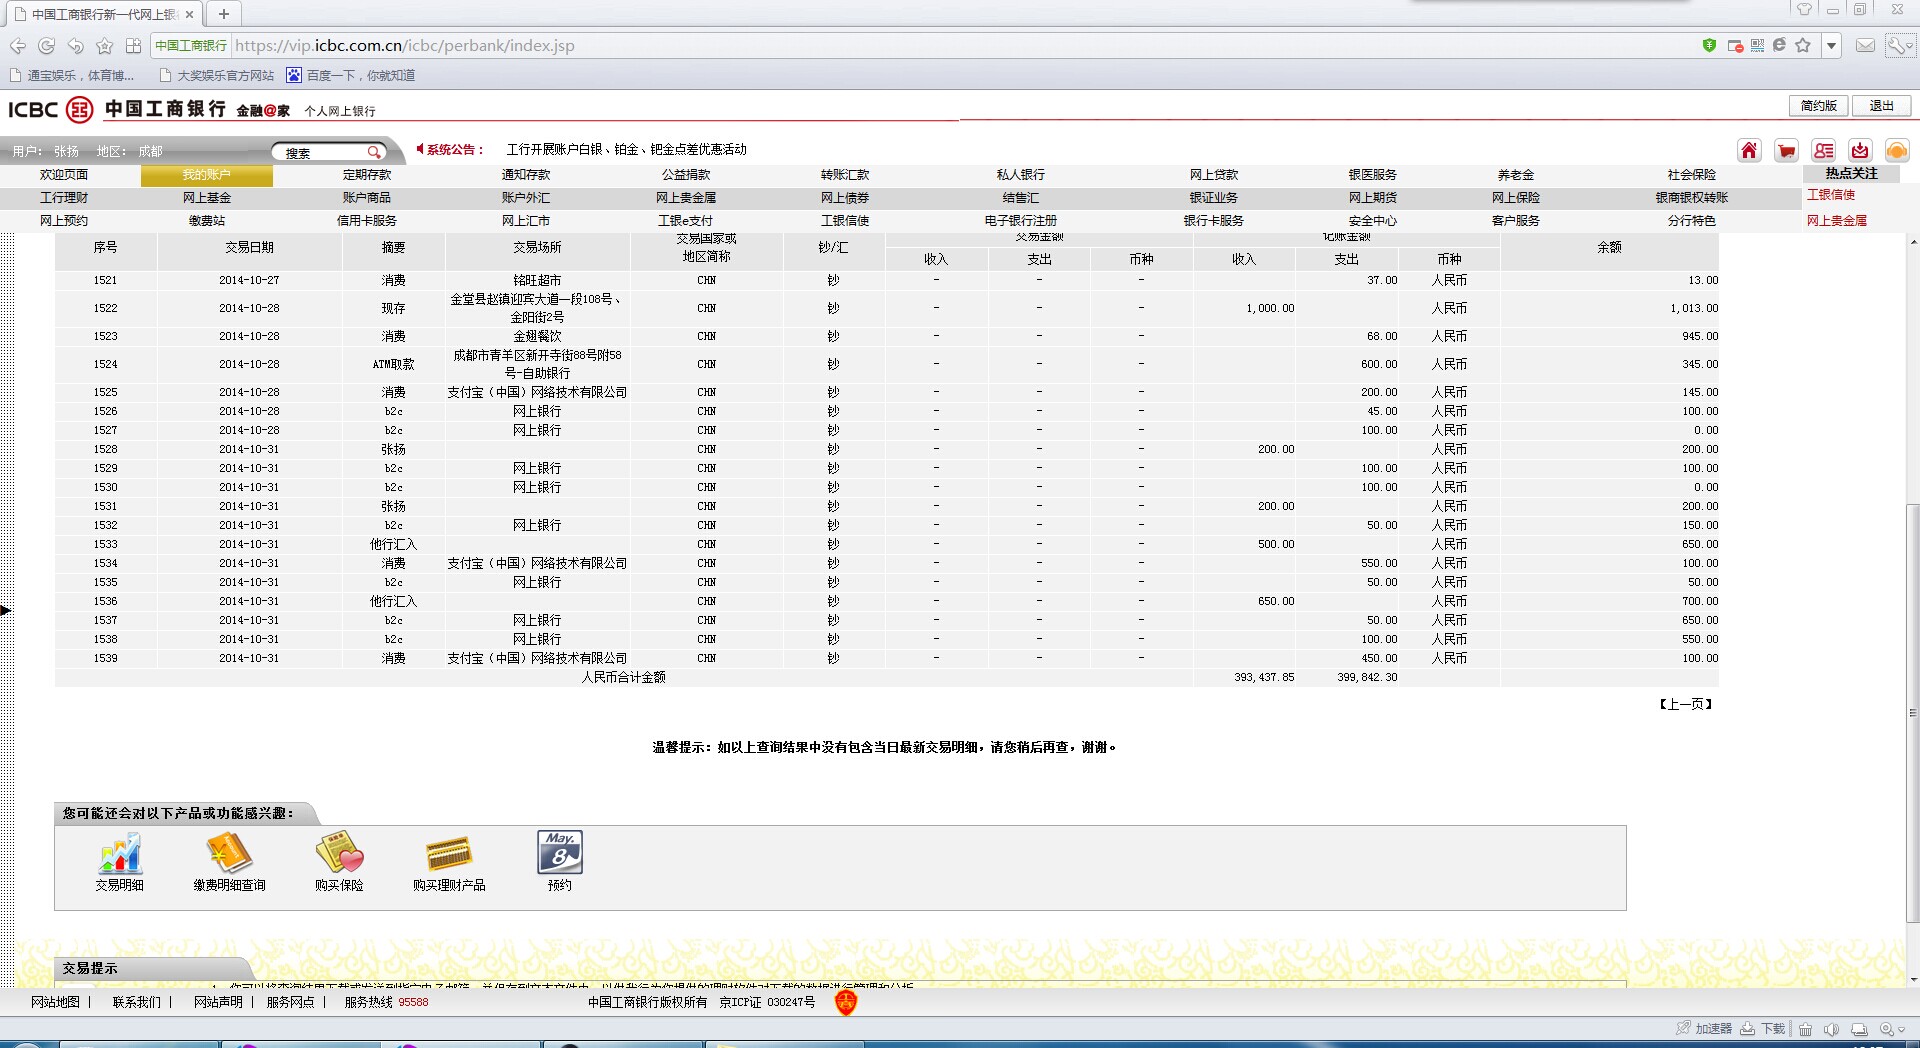Go to previous page via 上一页 link
Screen dimensions: 1920x1048
pos(1686,704)
